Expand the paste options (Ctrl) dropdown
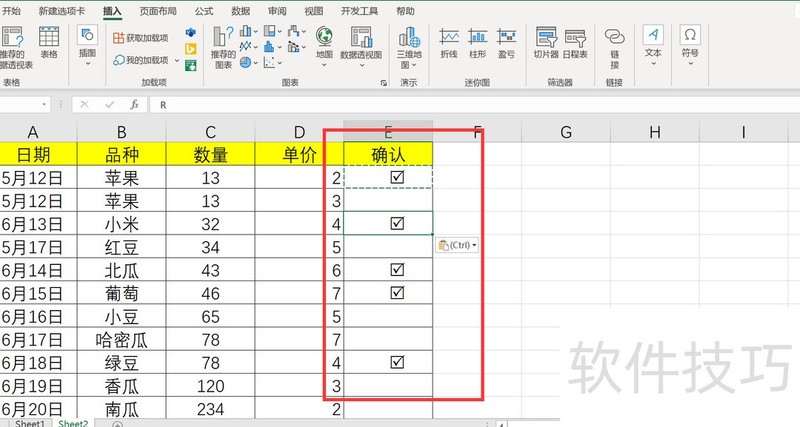The height and width of the screenshot is (427, 800). pos(458,245)
